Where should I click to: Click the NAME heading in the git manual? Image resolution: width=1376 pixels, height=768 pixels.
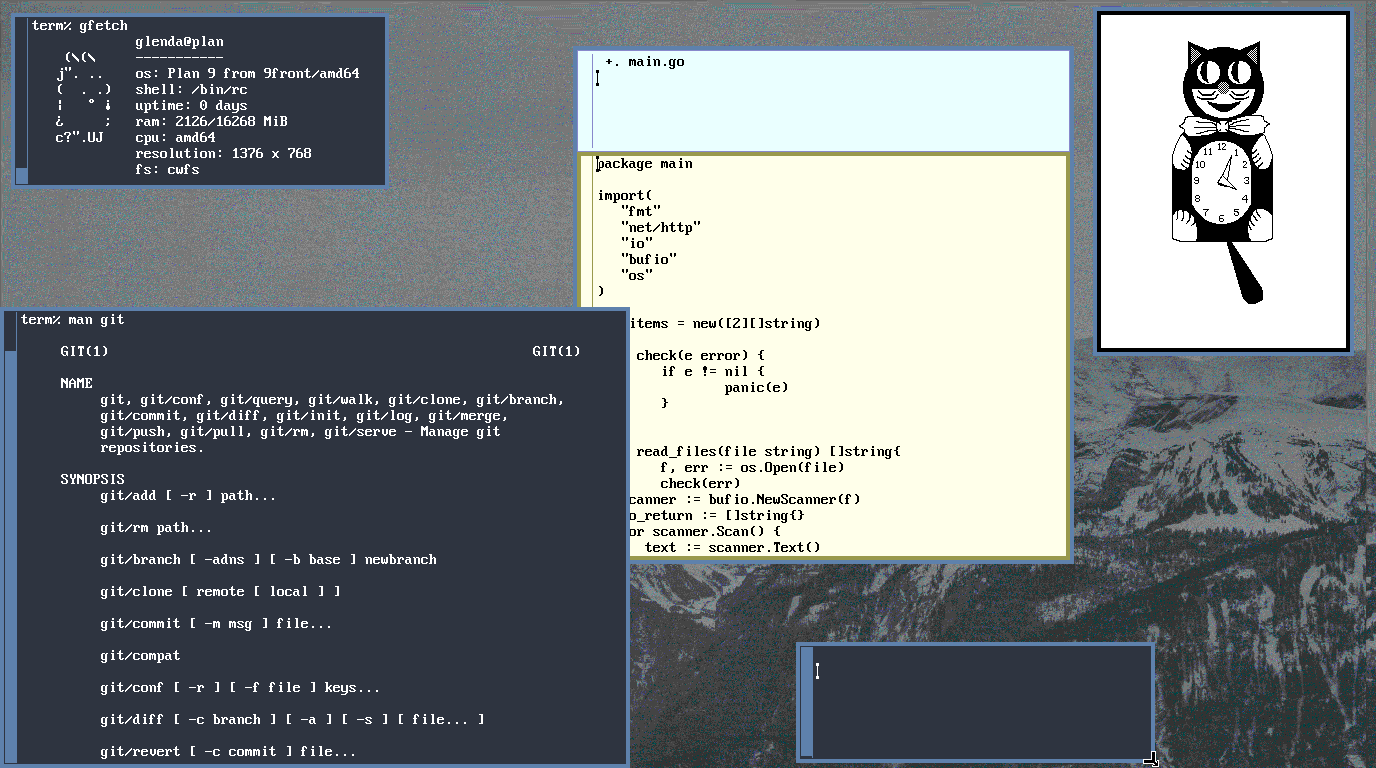click(x=76, y=383)
